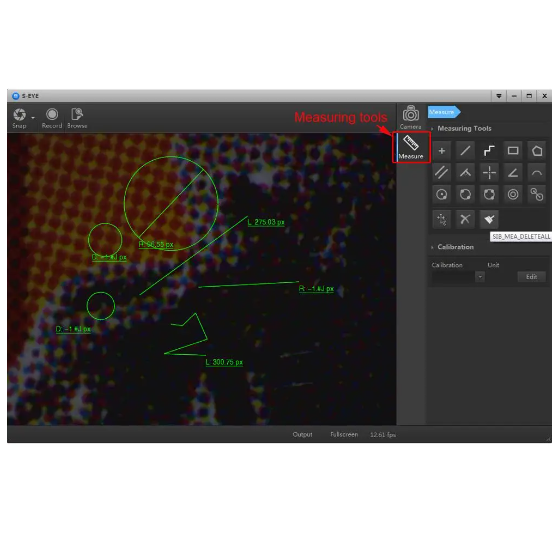Screen dimensions: 557x533
Task: Click the Fullscreen button in status bar
Action: (x=344, y=434)
